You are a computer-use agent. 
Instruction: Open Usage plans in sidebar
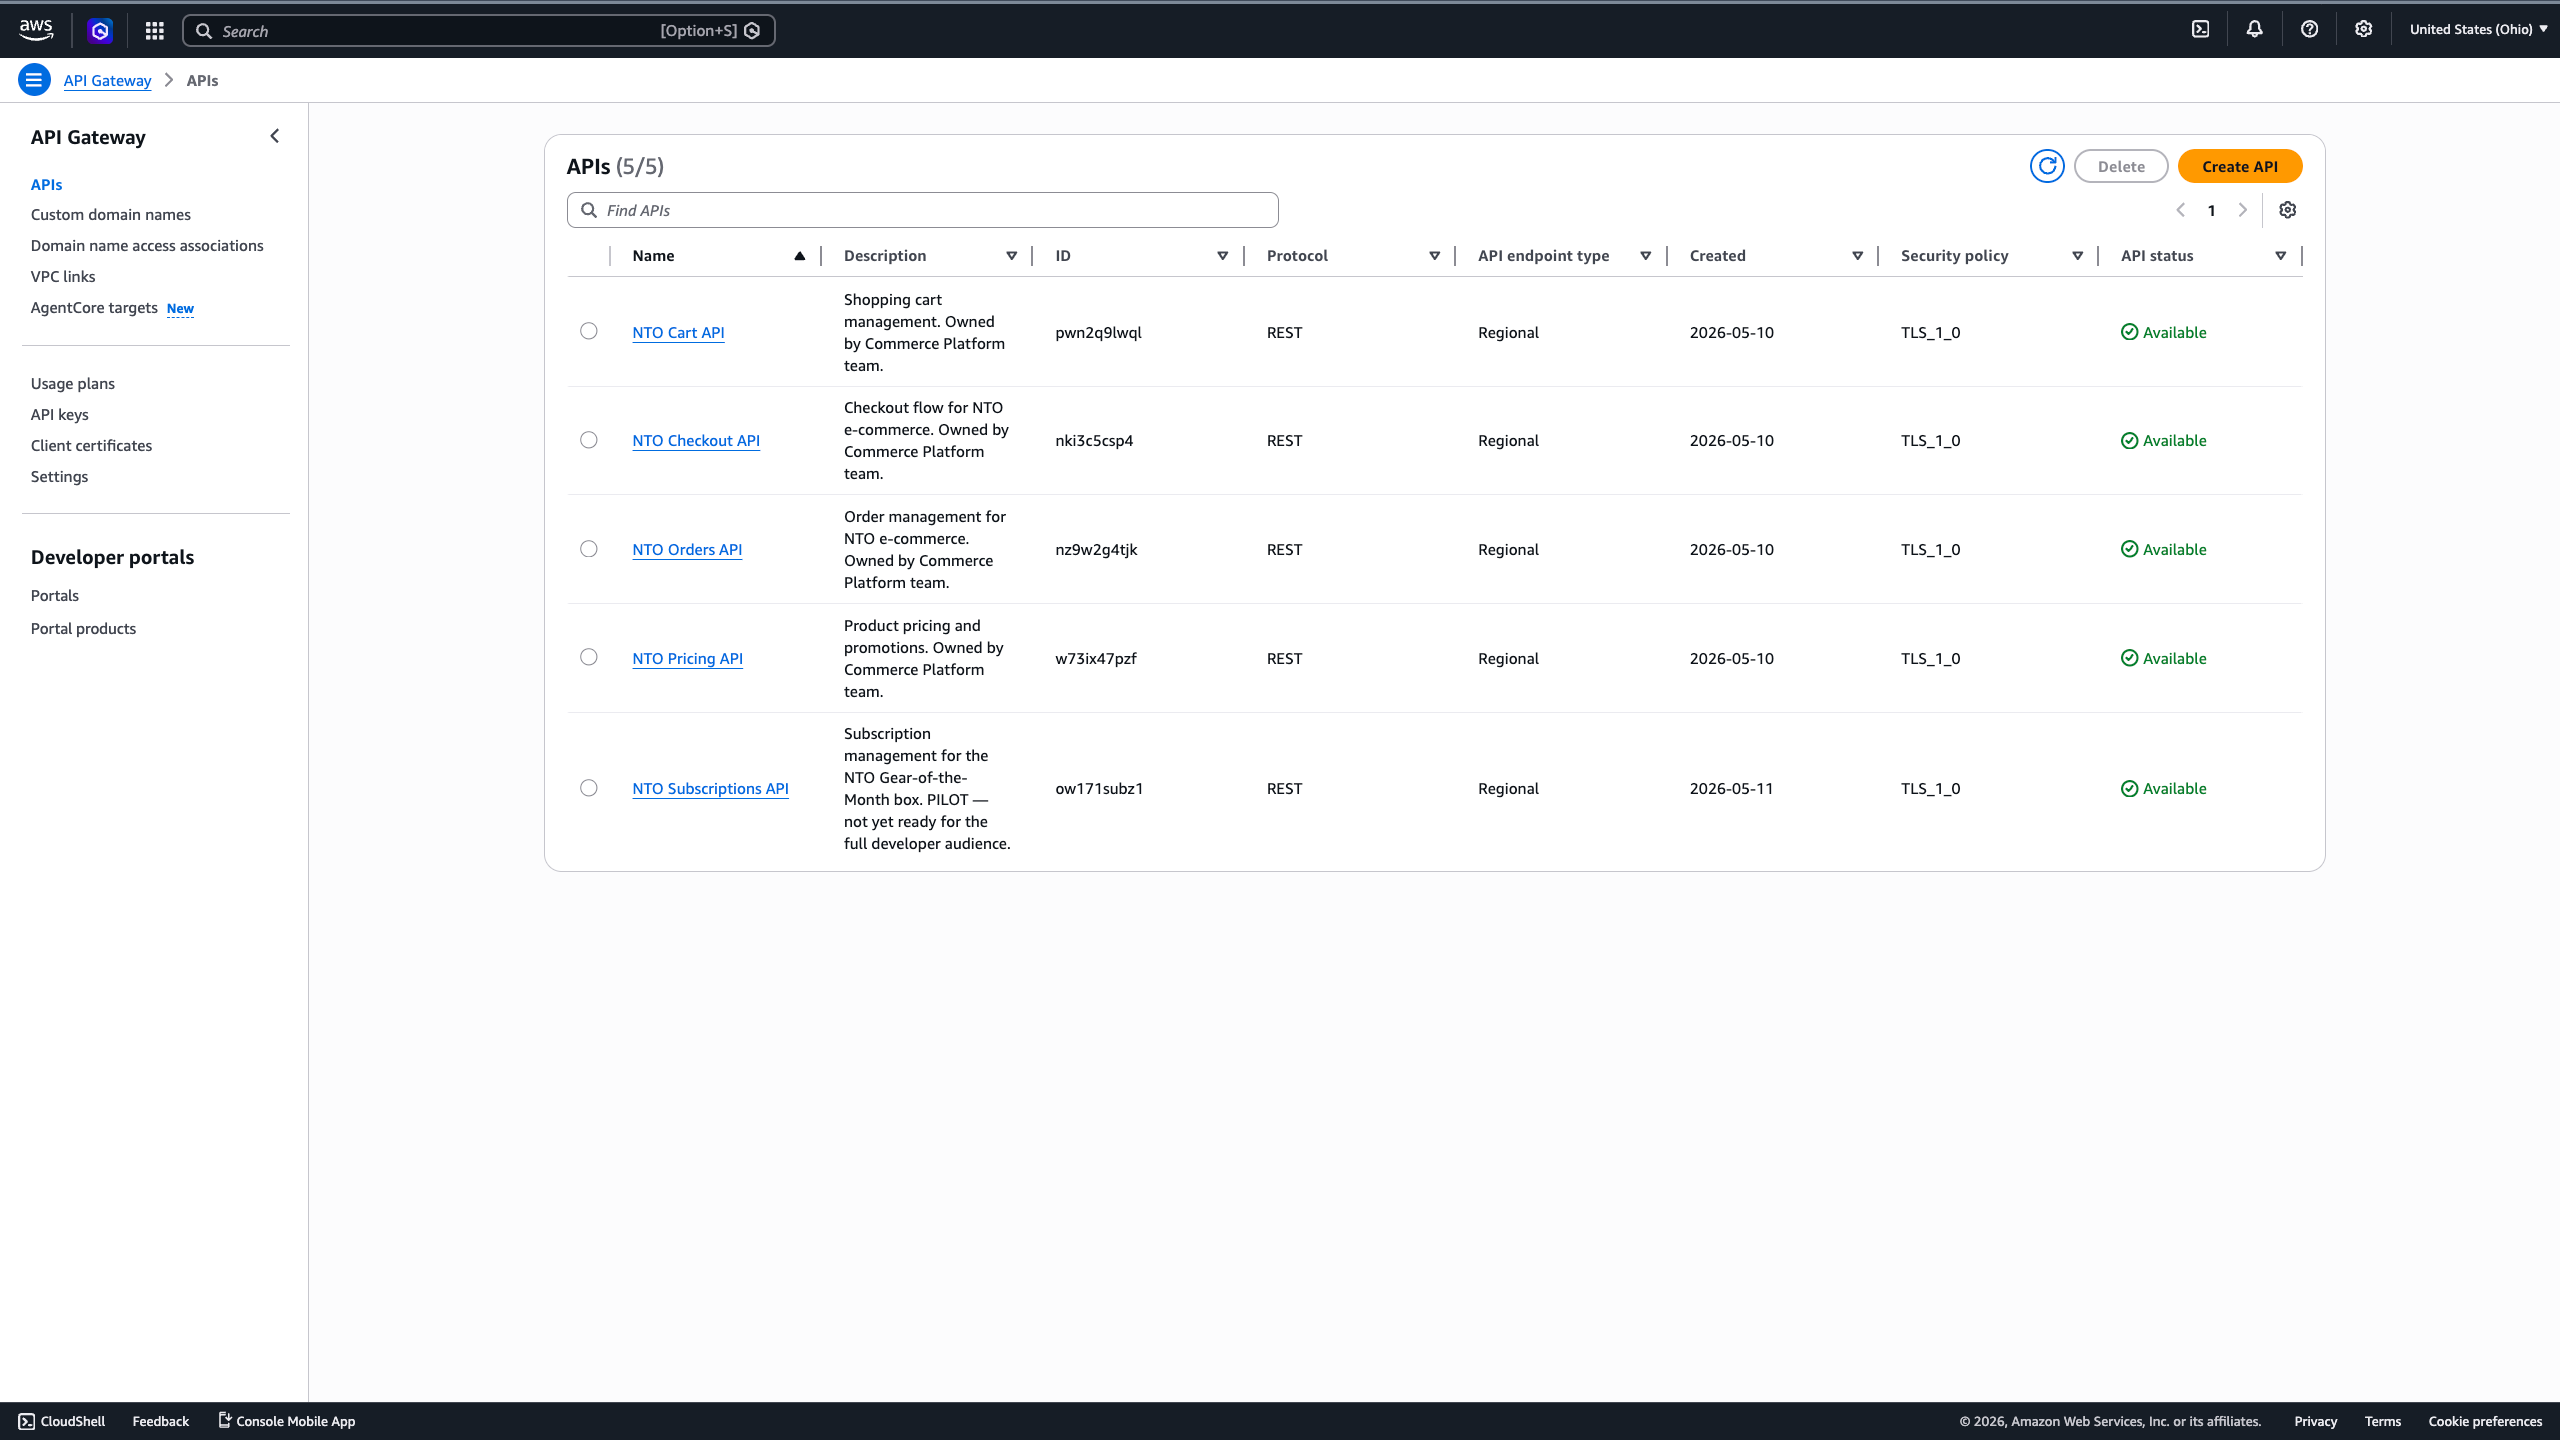click(73, 384)
